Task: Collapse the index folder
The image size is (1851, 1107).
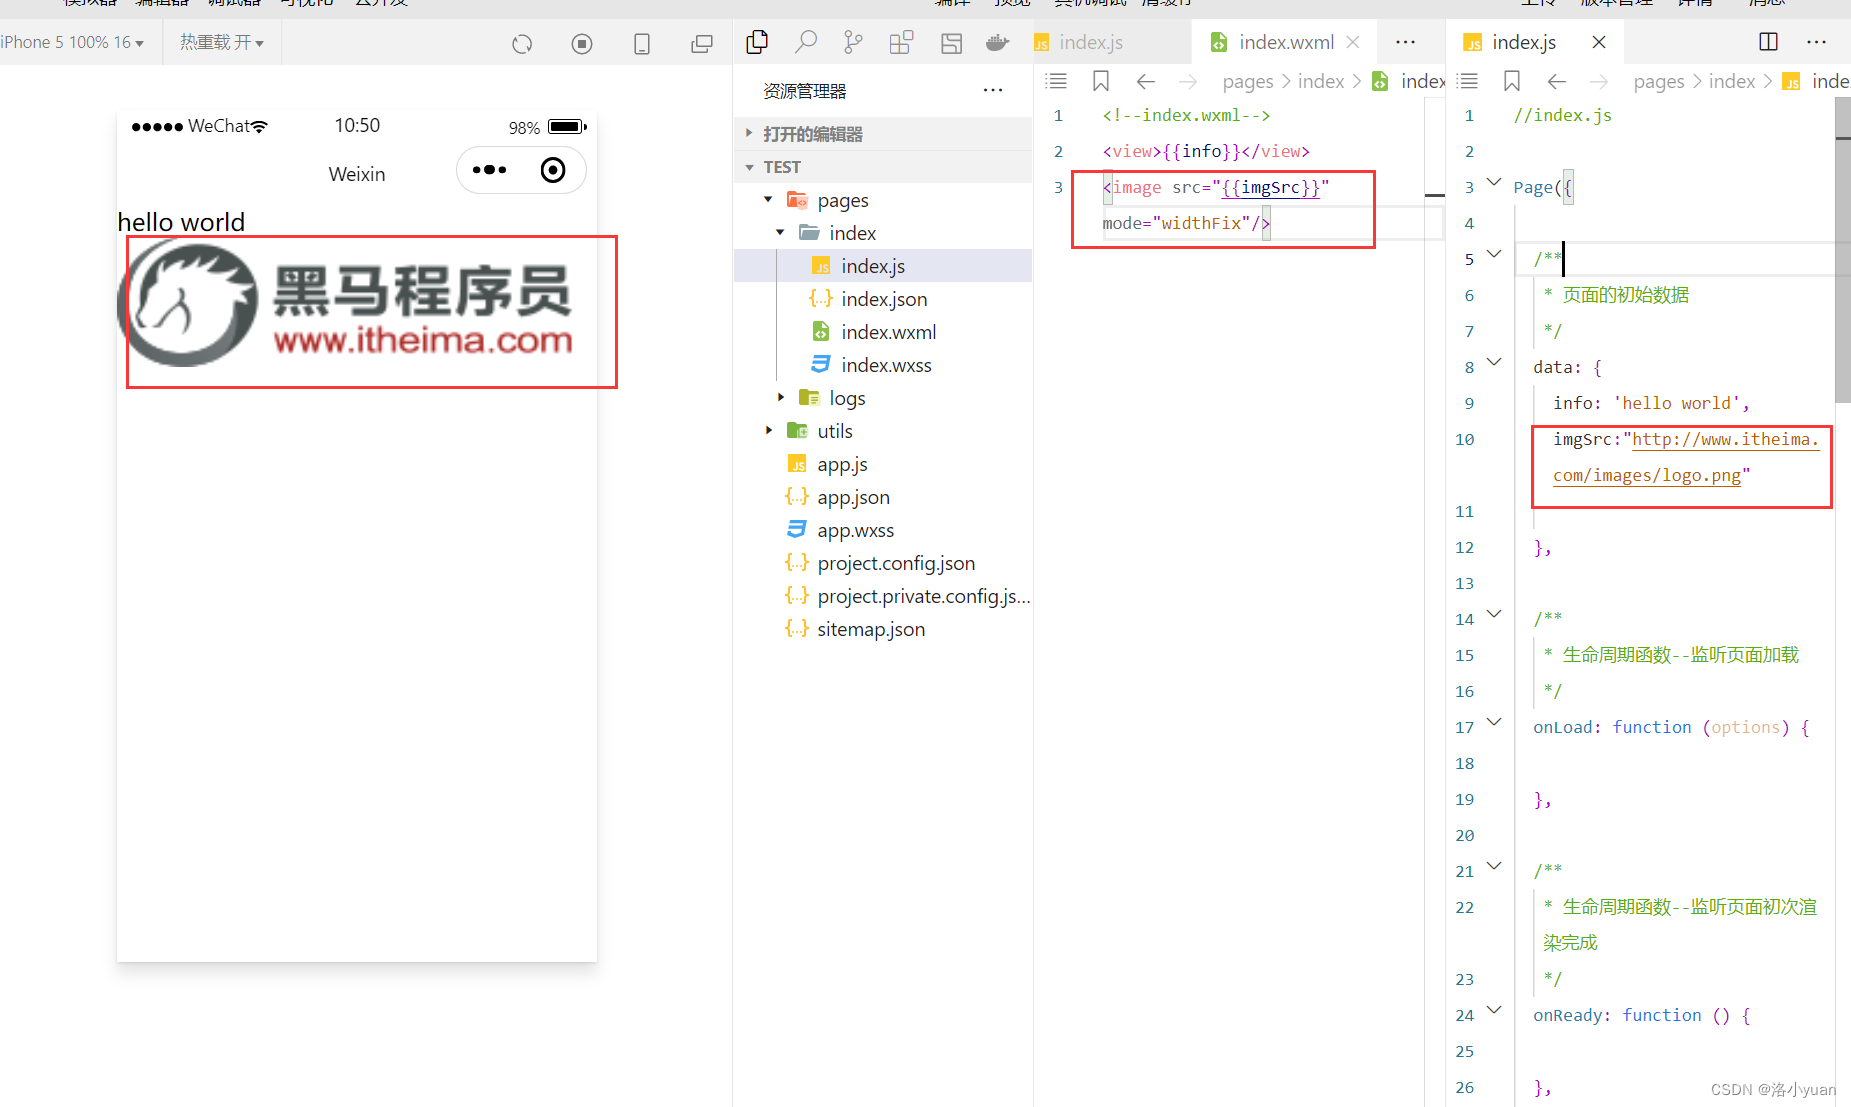Action: click(x=780, y=233)
